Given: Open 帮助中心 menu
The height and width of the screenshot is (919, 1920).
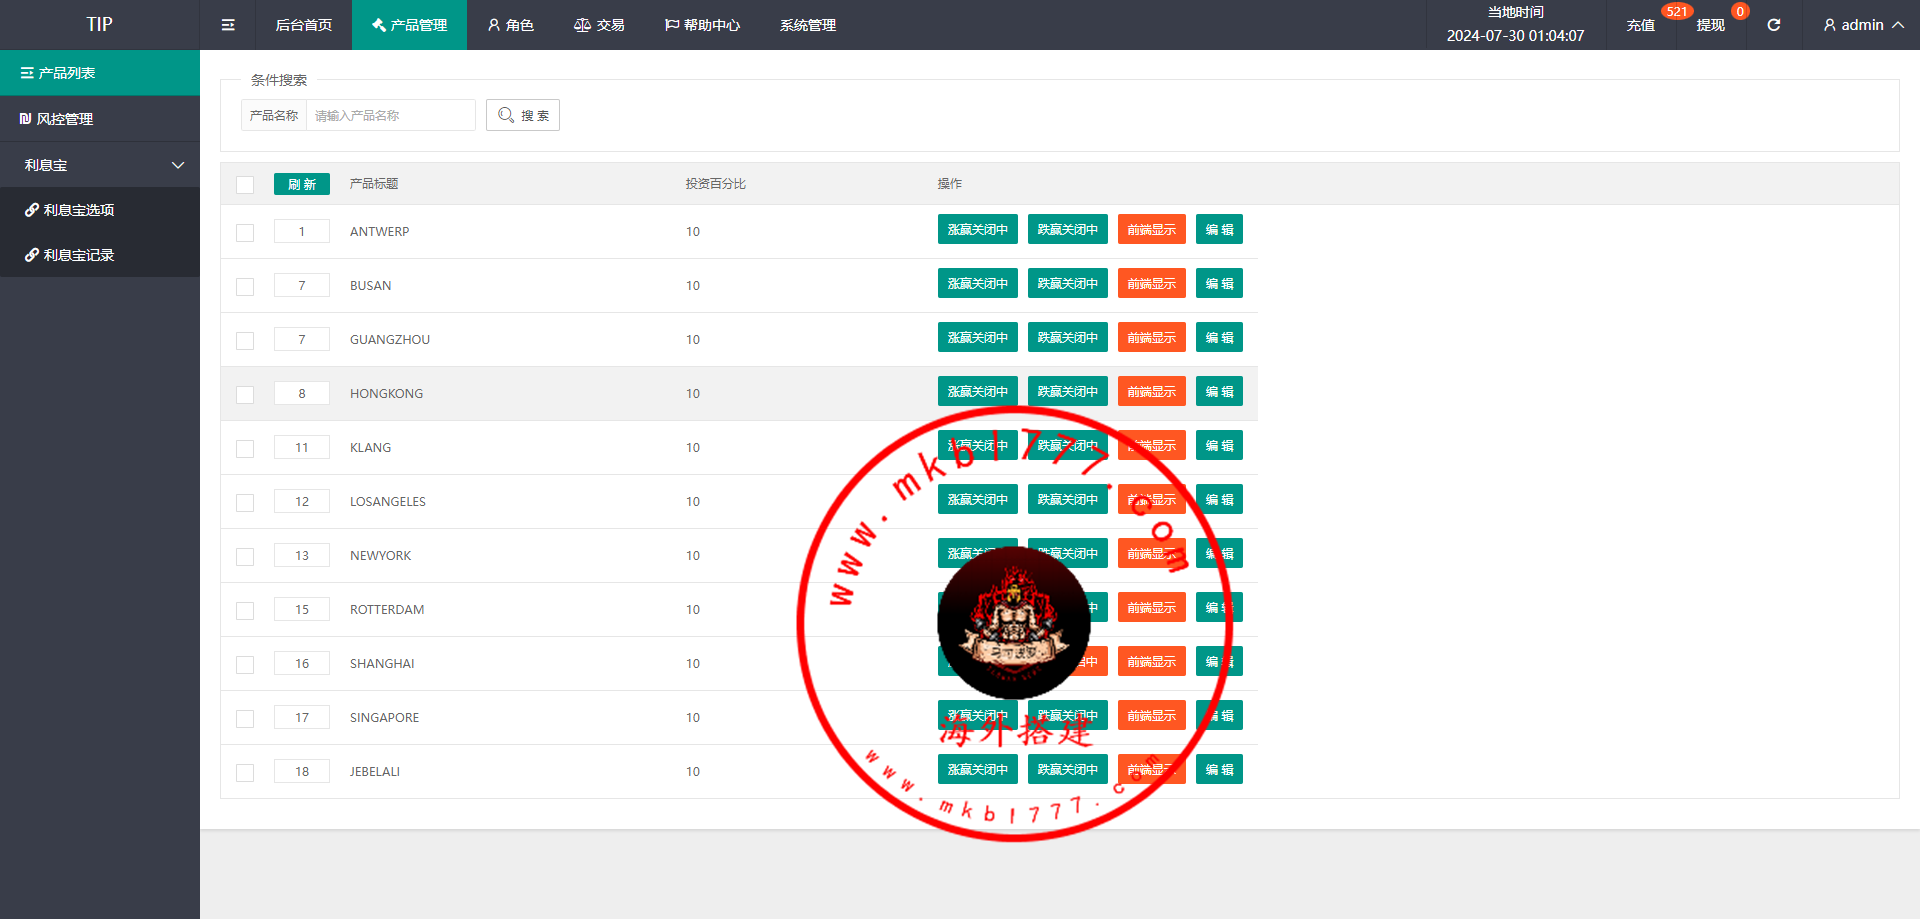Looking at the screenshot, I should click(702, 25).
